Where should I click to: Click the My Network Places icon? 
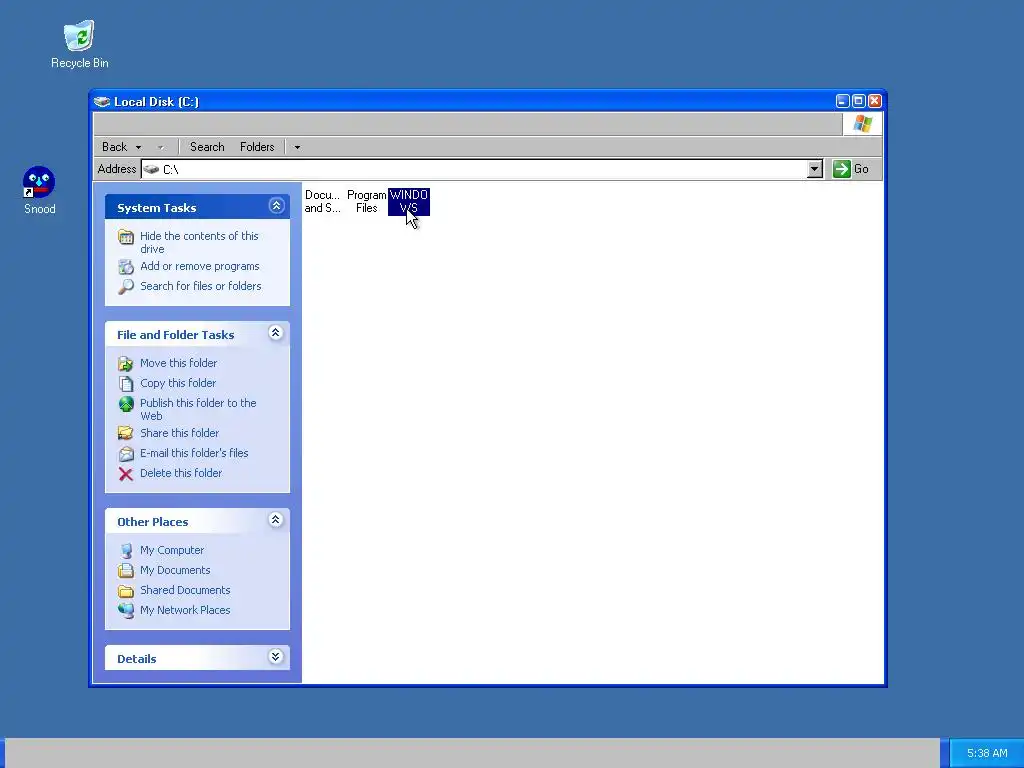(126, 611)
